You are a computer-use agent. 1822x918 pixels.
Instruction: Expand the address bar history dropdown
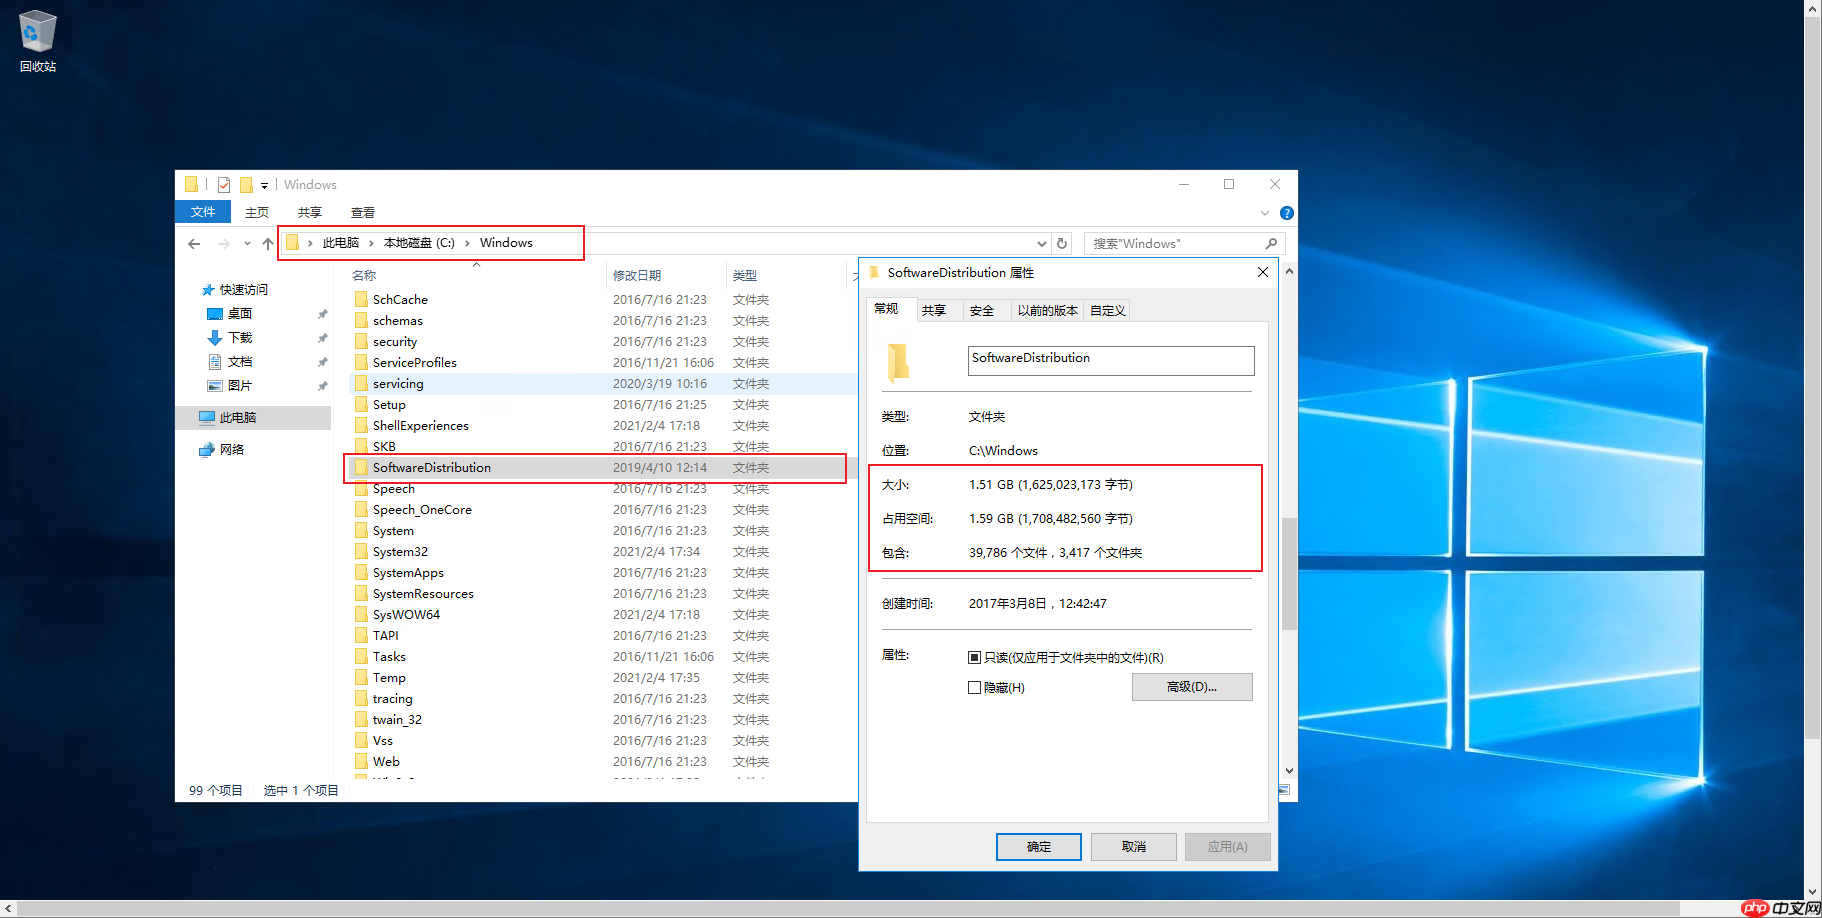point(1041,243)
